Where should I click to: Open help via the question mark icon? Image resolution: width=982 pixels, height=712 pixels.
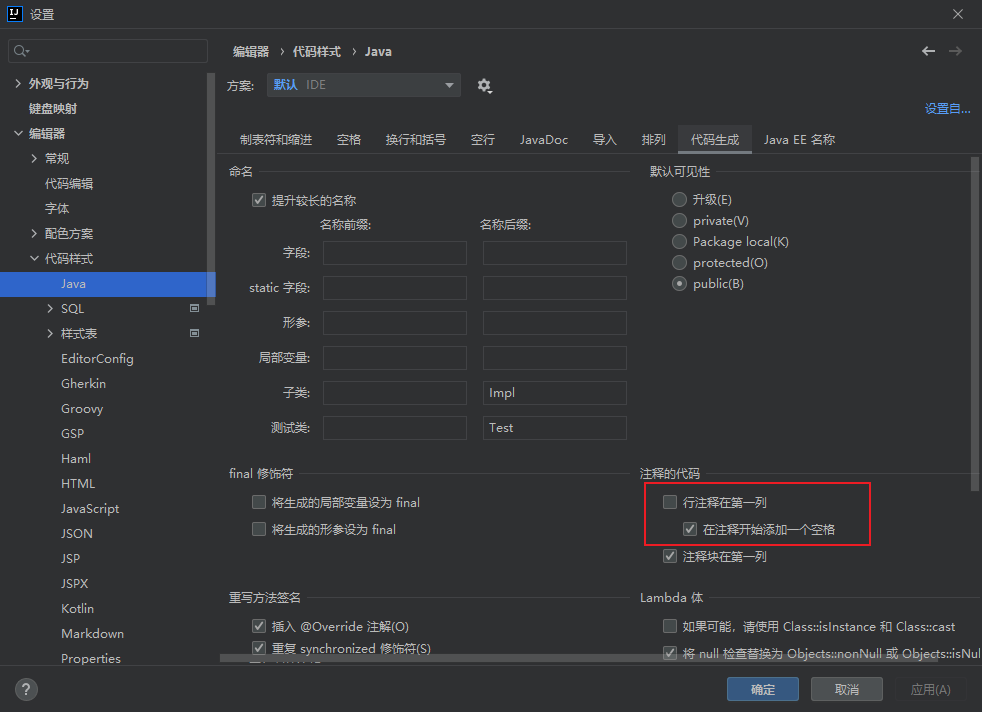coord(26,689)
